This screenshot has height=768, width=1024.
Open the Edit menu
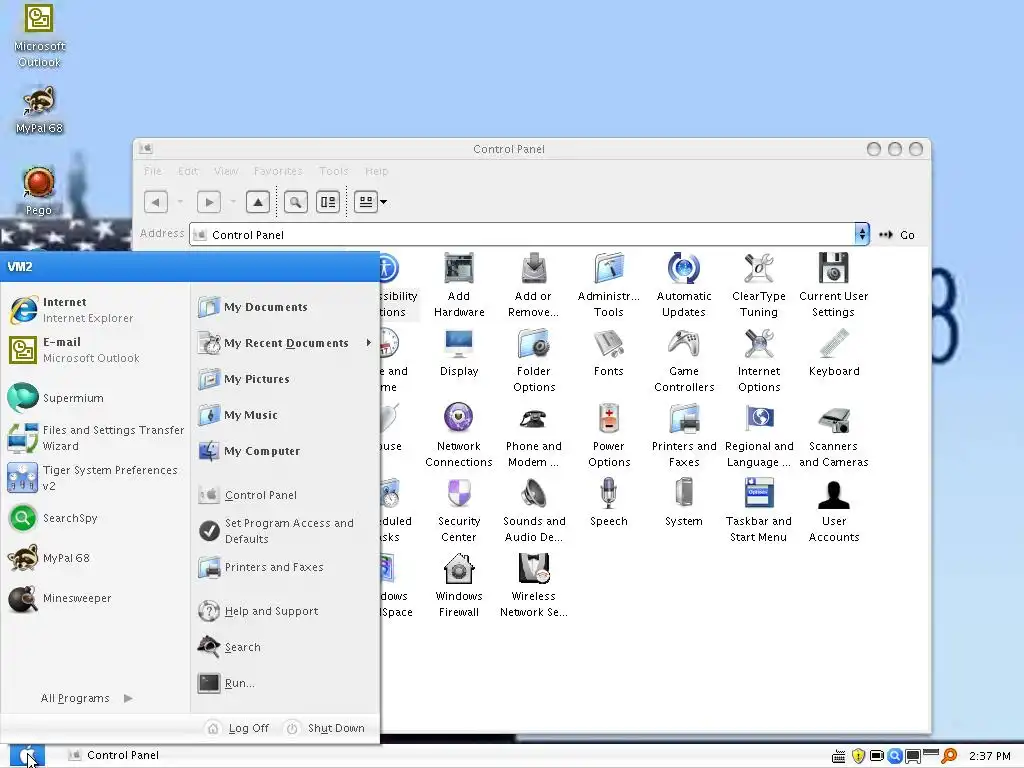point(187,171)
